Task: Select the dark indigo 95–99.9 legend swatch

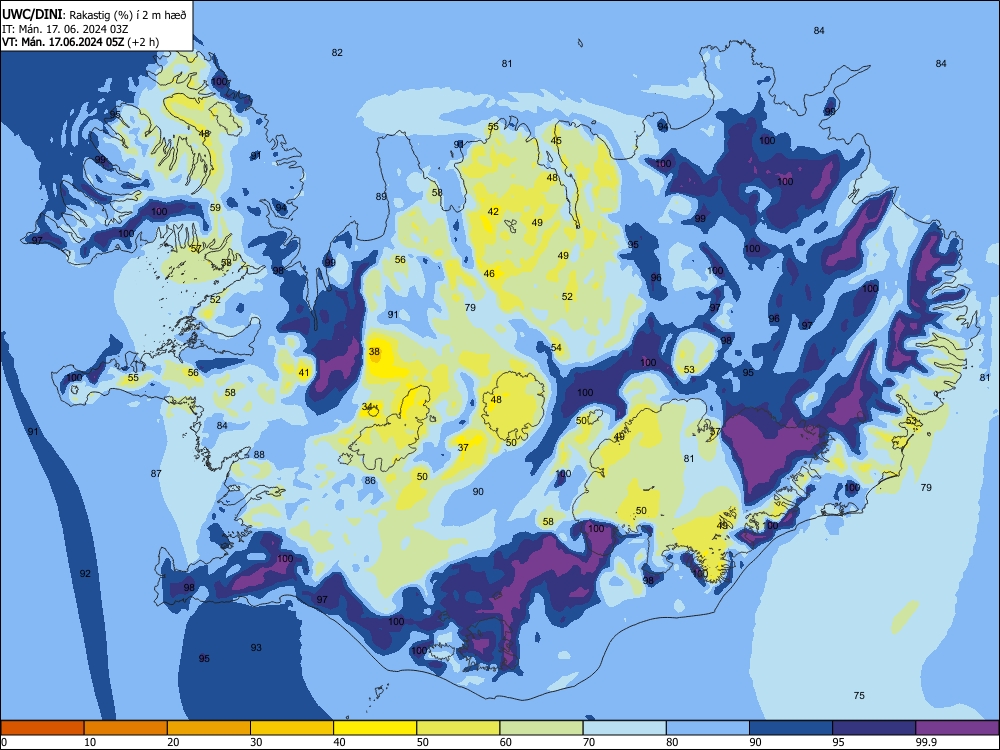Action: coord(874,728)
